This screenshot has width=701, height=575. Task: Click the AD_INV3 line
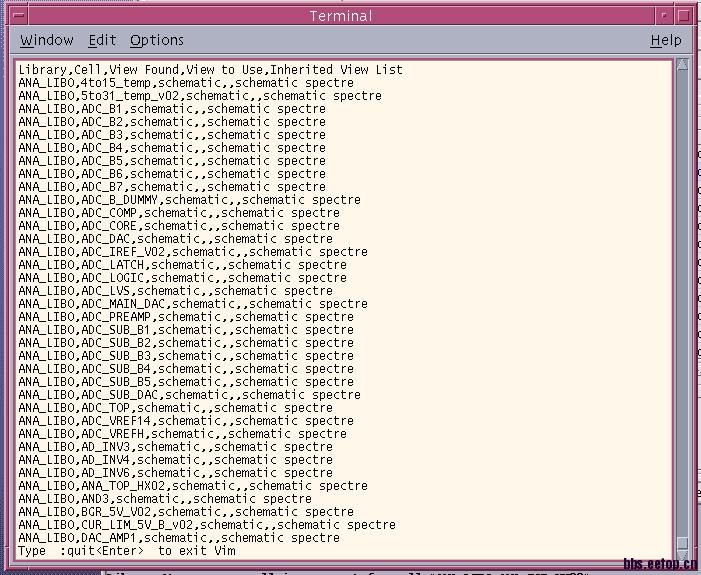[x=175, y=446]
